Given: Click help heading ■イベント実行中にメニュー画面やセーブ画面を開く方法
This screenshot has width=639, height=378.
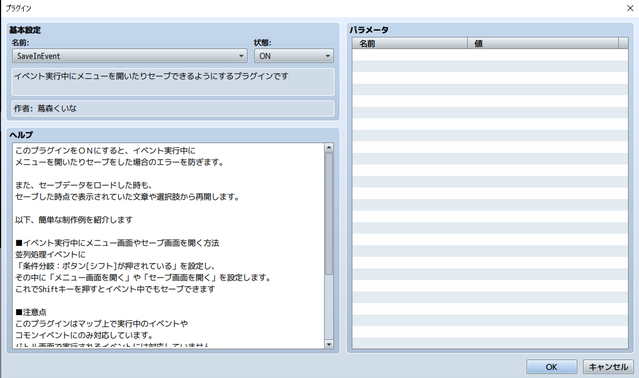Looking at the screenshot, I should pyautogui.click(x=117, y=243).
